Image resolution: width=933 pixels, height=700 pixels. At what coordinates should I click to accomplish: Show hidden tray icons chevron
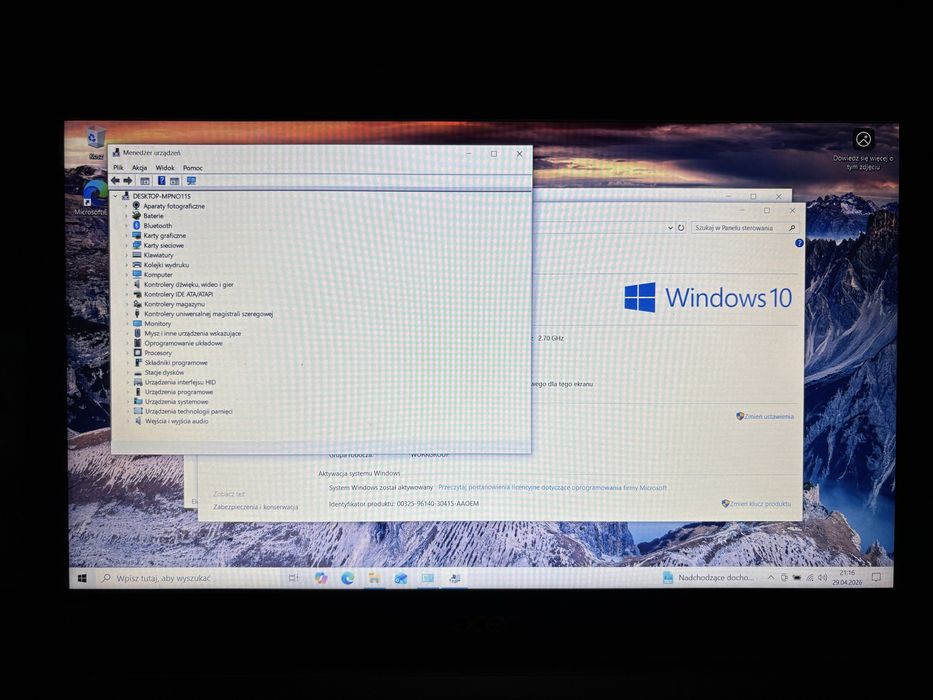click(771, 577)
